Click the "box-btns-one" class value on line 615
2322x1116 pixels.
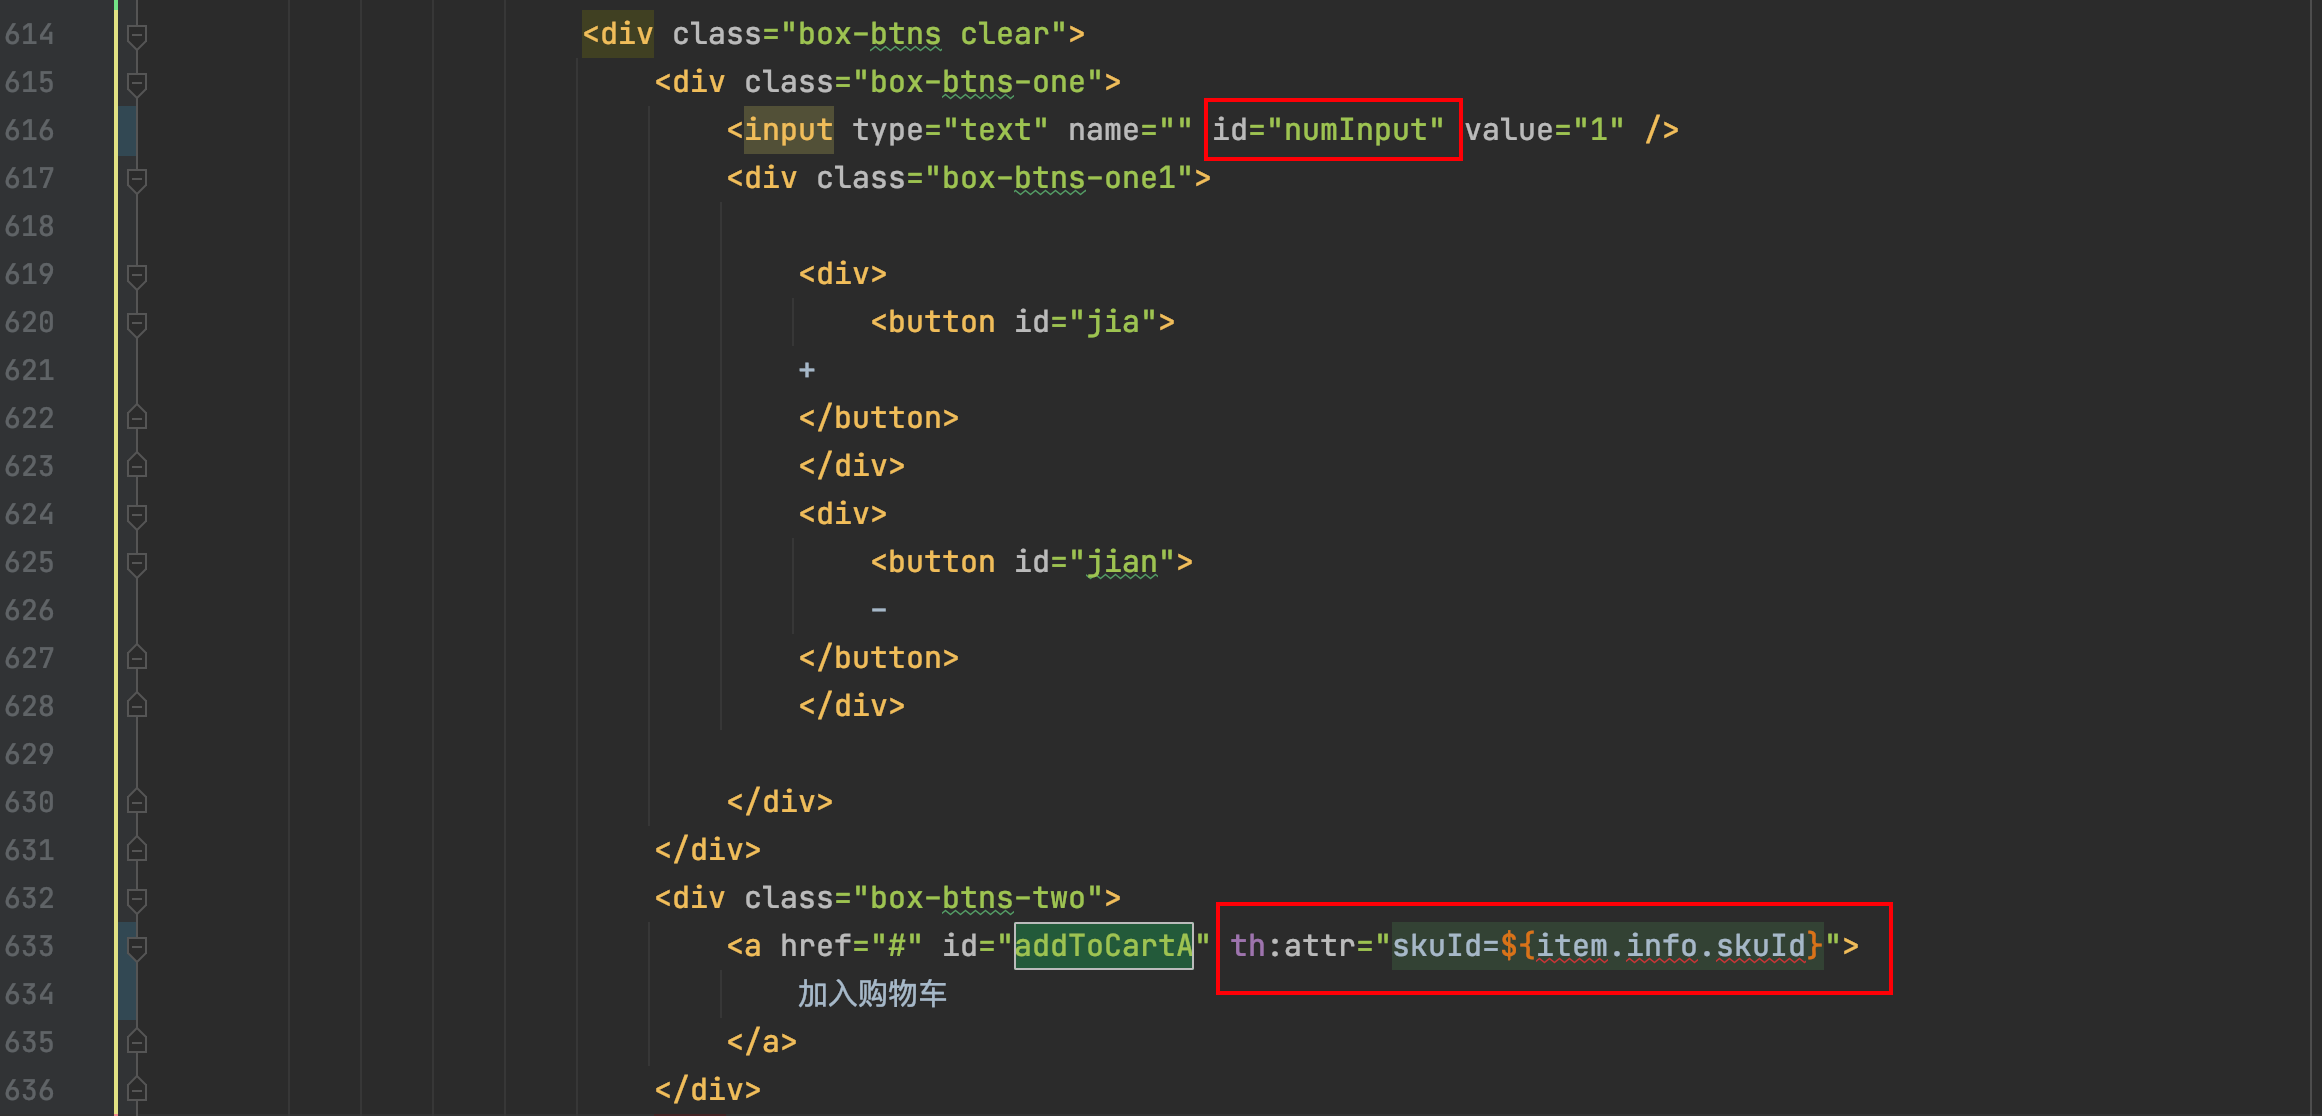978,82
